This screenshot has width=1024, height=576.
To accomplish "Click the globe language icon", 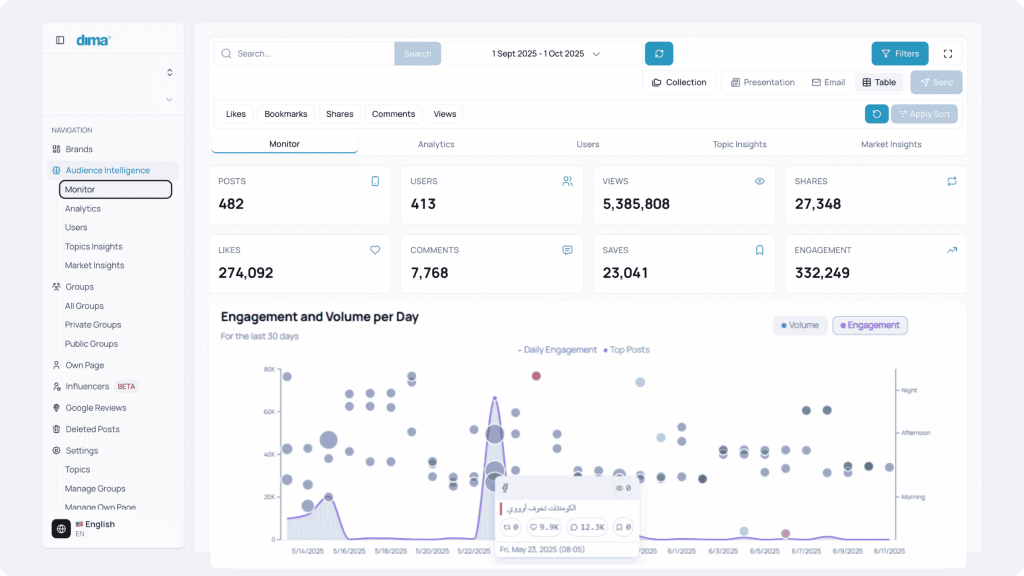I will [61, 529].
